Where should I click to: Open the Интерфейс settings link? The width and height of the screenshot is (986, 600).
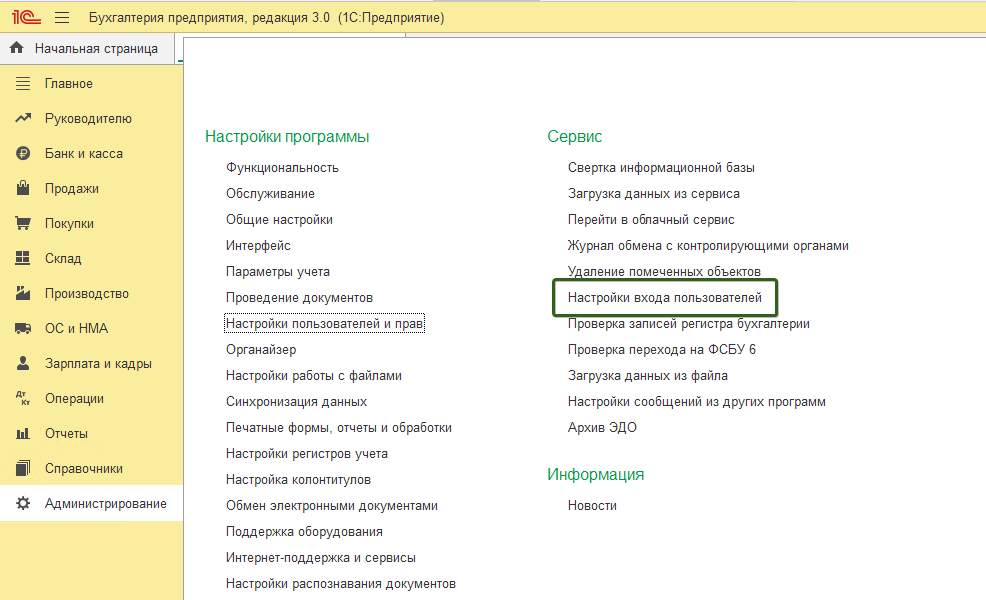(258, 245)
